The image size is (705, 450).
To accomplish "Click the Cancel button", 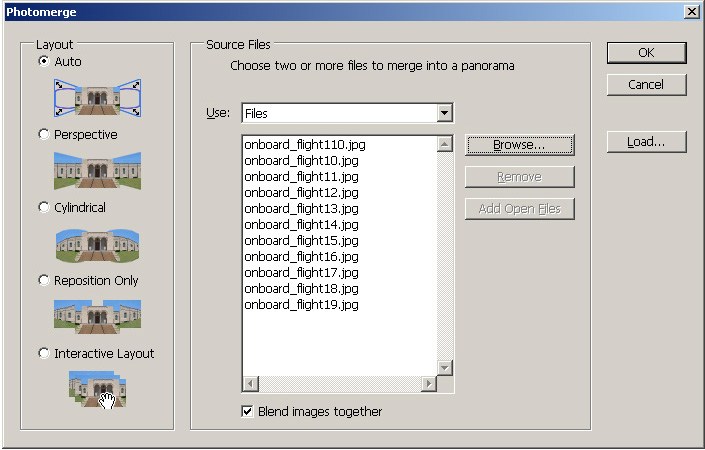I will point(646,85).
